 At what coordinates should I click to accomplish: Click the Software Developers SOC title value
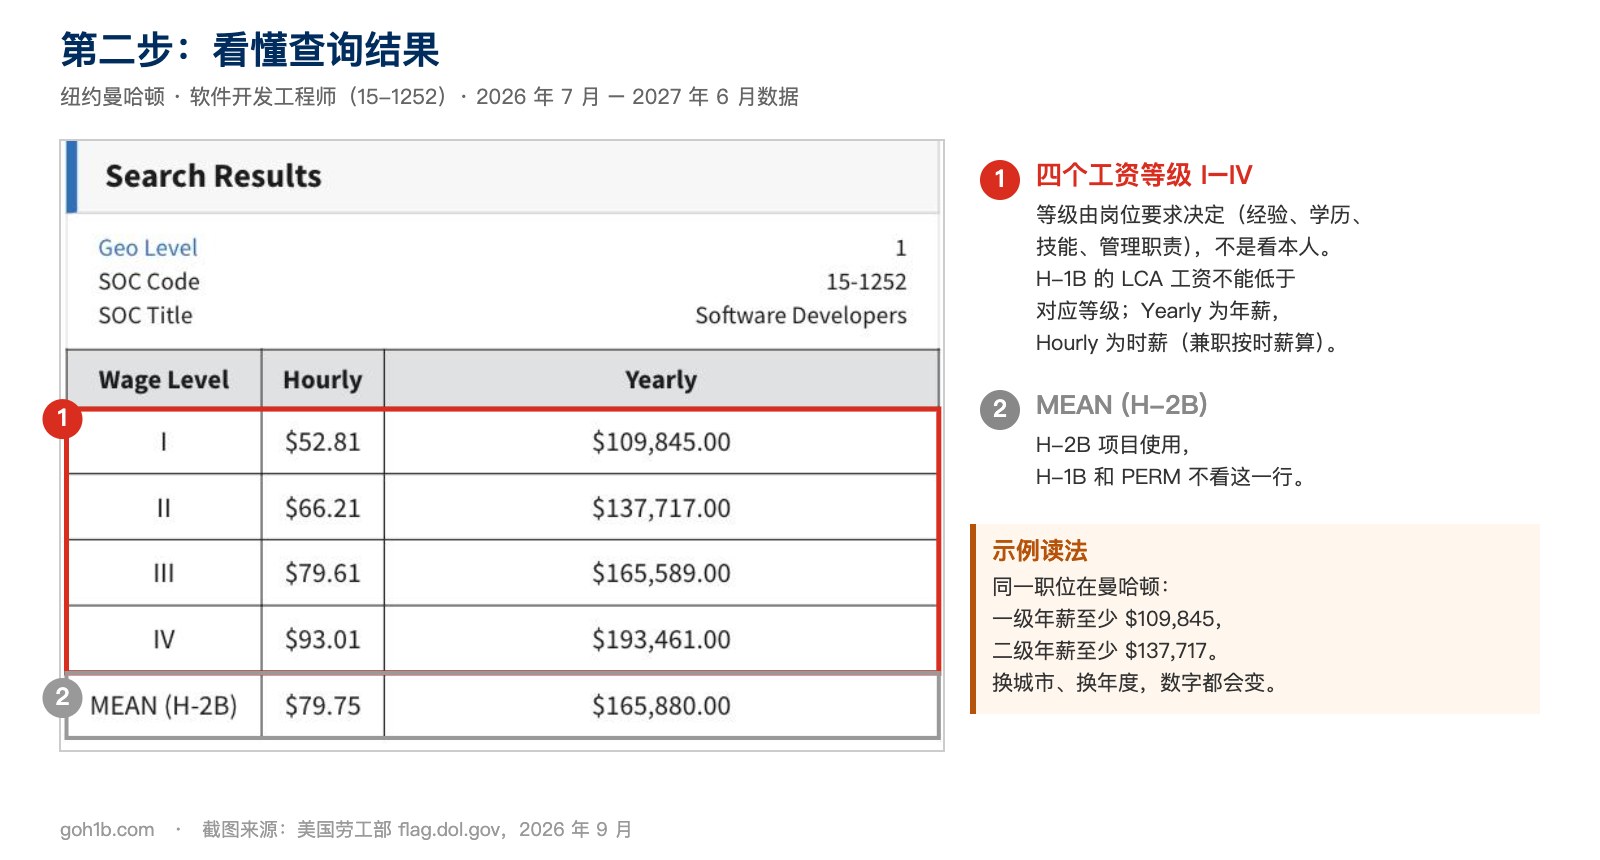click(801, 315)
